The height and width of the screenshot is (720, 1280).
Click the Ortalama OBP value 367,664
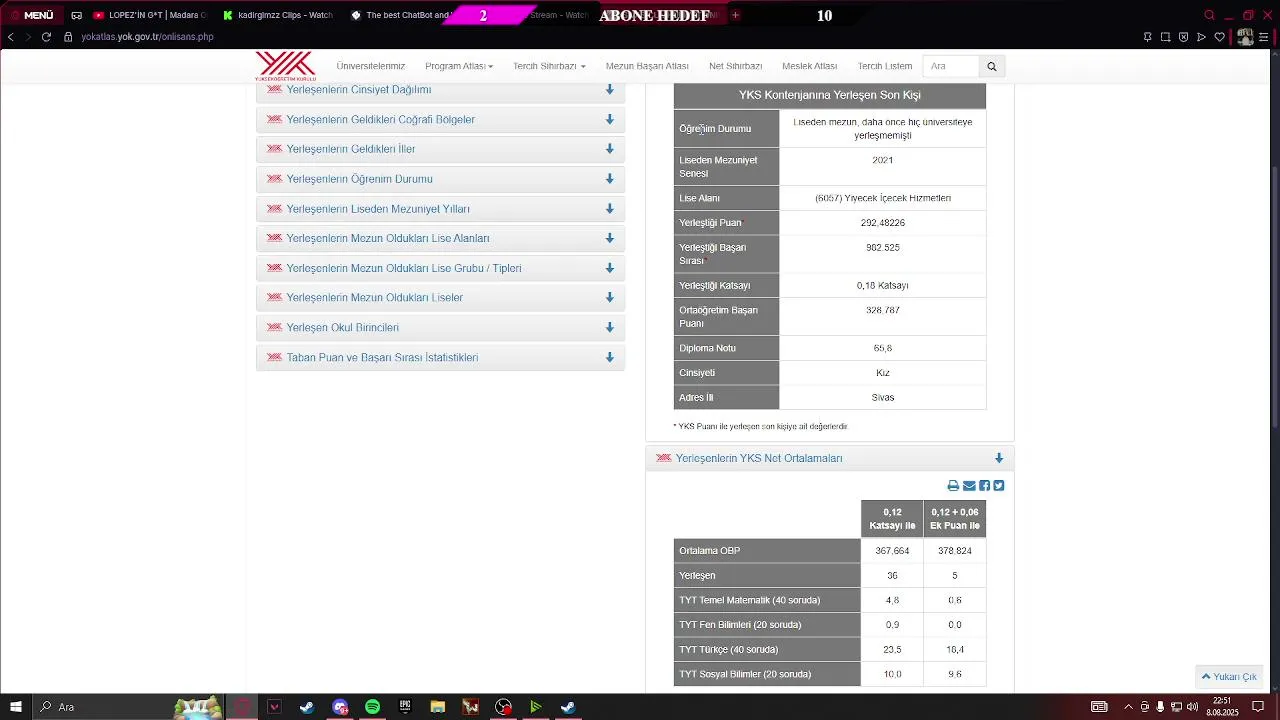pos(892,551)
